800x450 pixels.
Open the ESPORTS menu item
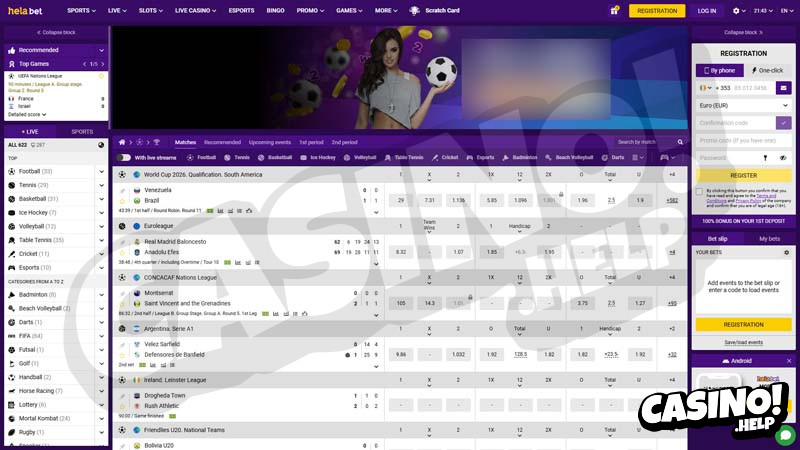(x=241, y=10)
